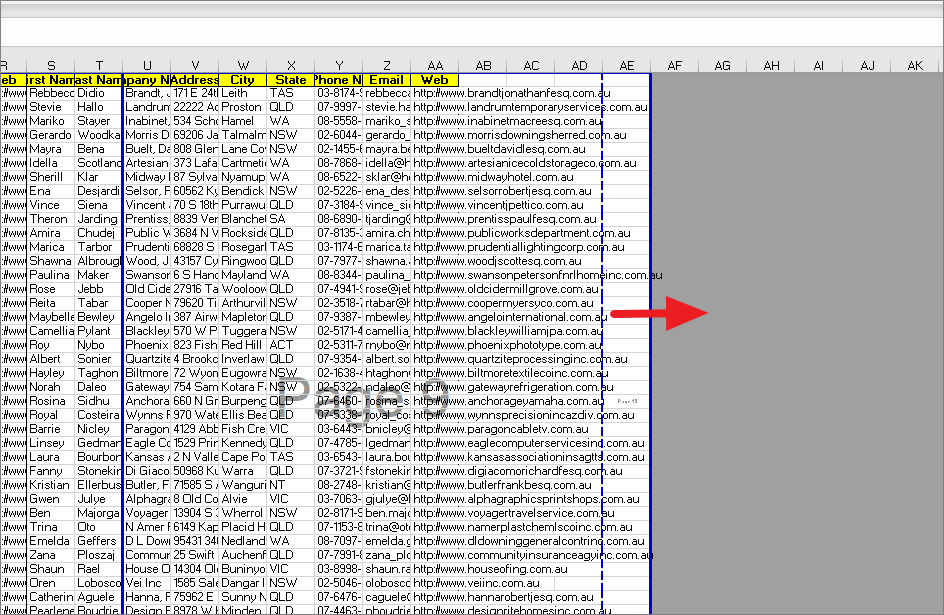944x615 pixels.
Task: Click the yellow State header cell
Action: click(x=293, y=79)
